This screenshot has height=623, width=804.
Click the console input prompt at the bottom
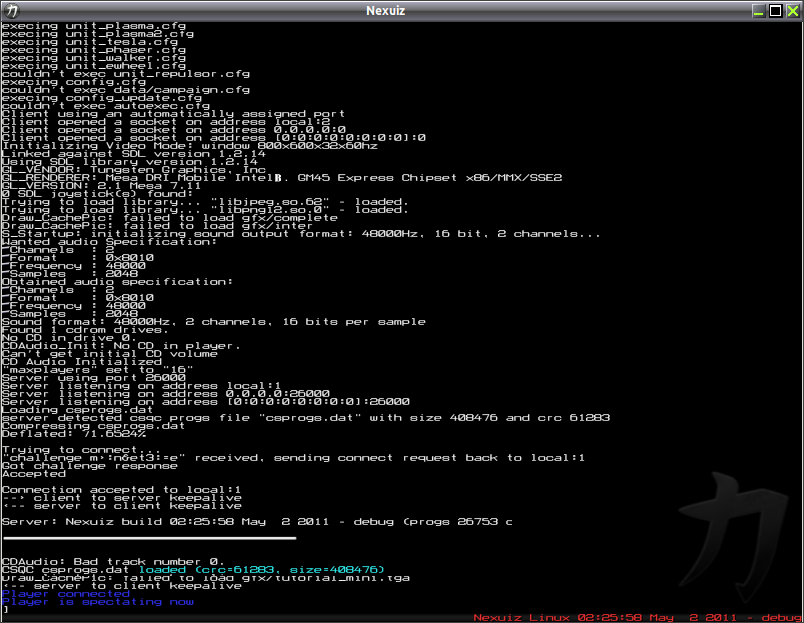click(x=5, y=610)
